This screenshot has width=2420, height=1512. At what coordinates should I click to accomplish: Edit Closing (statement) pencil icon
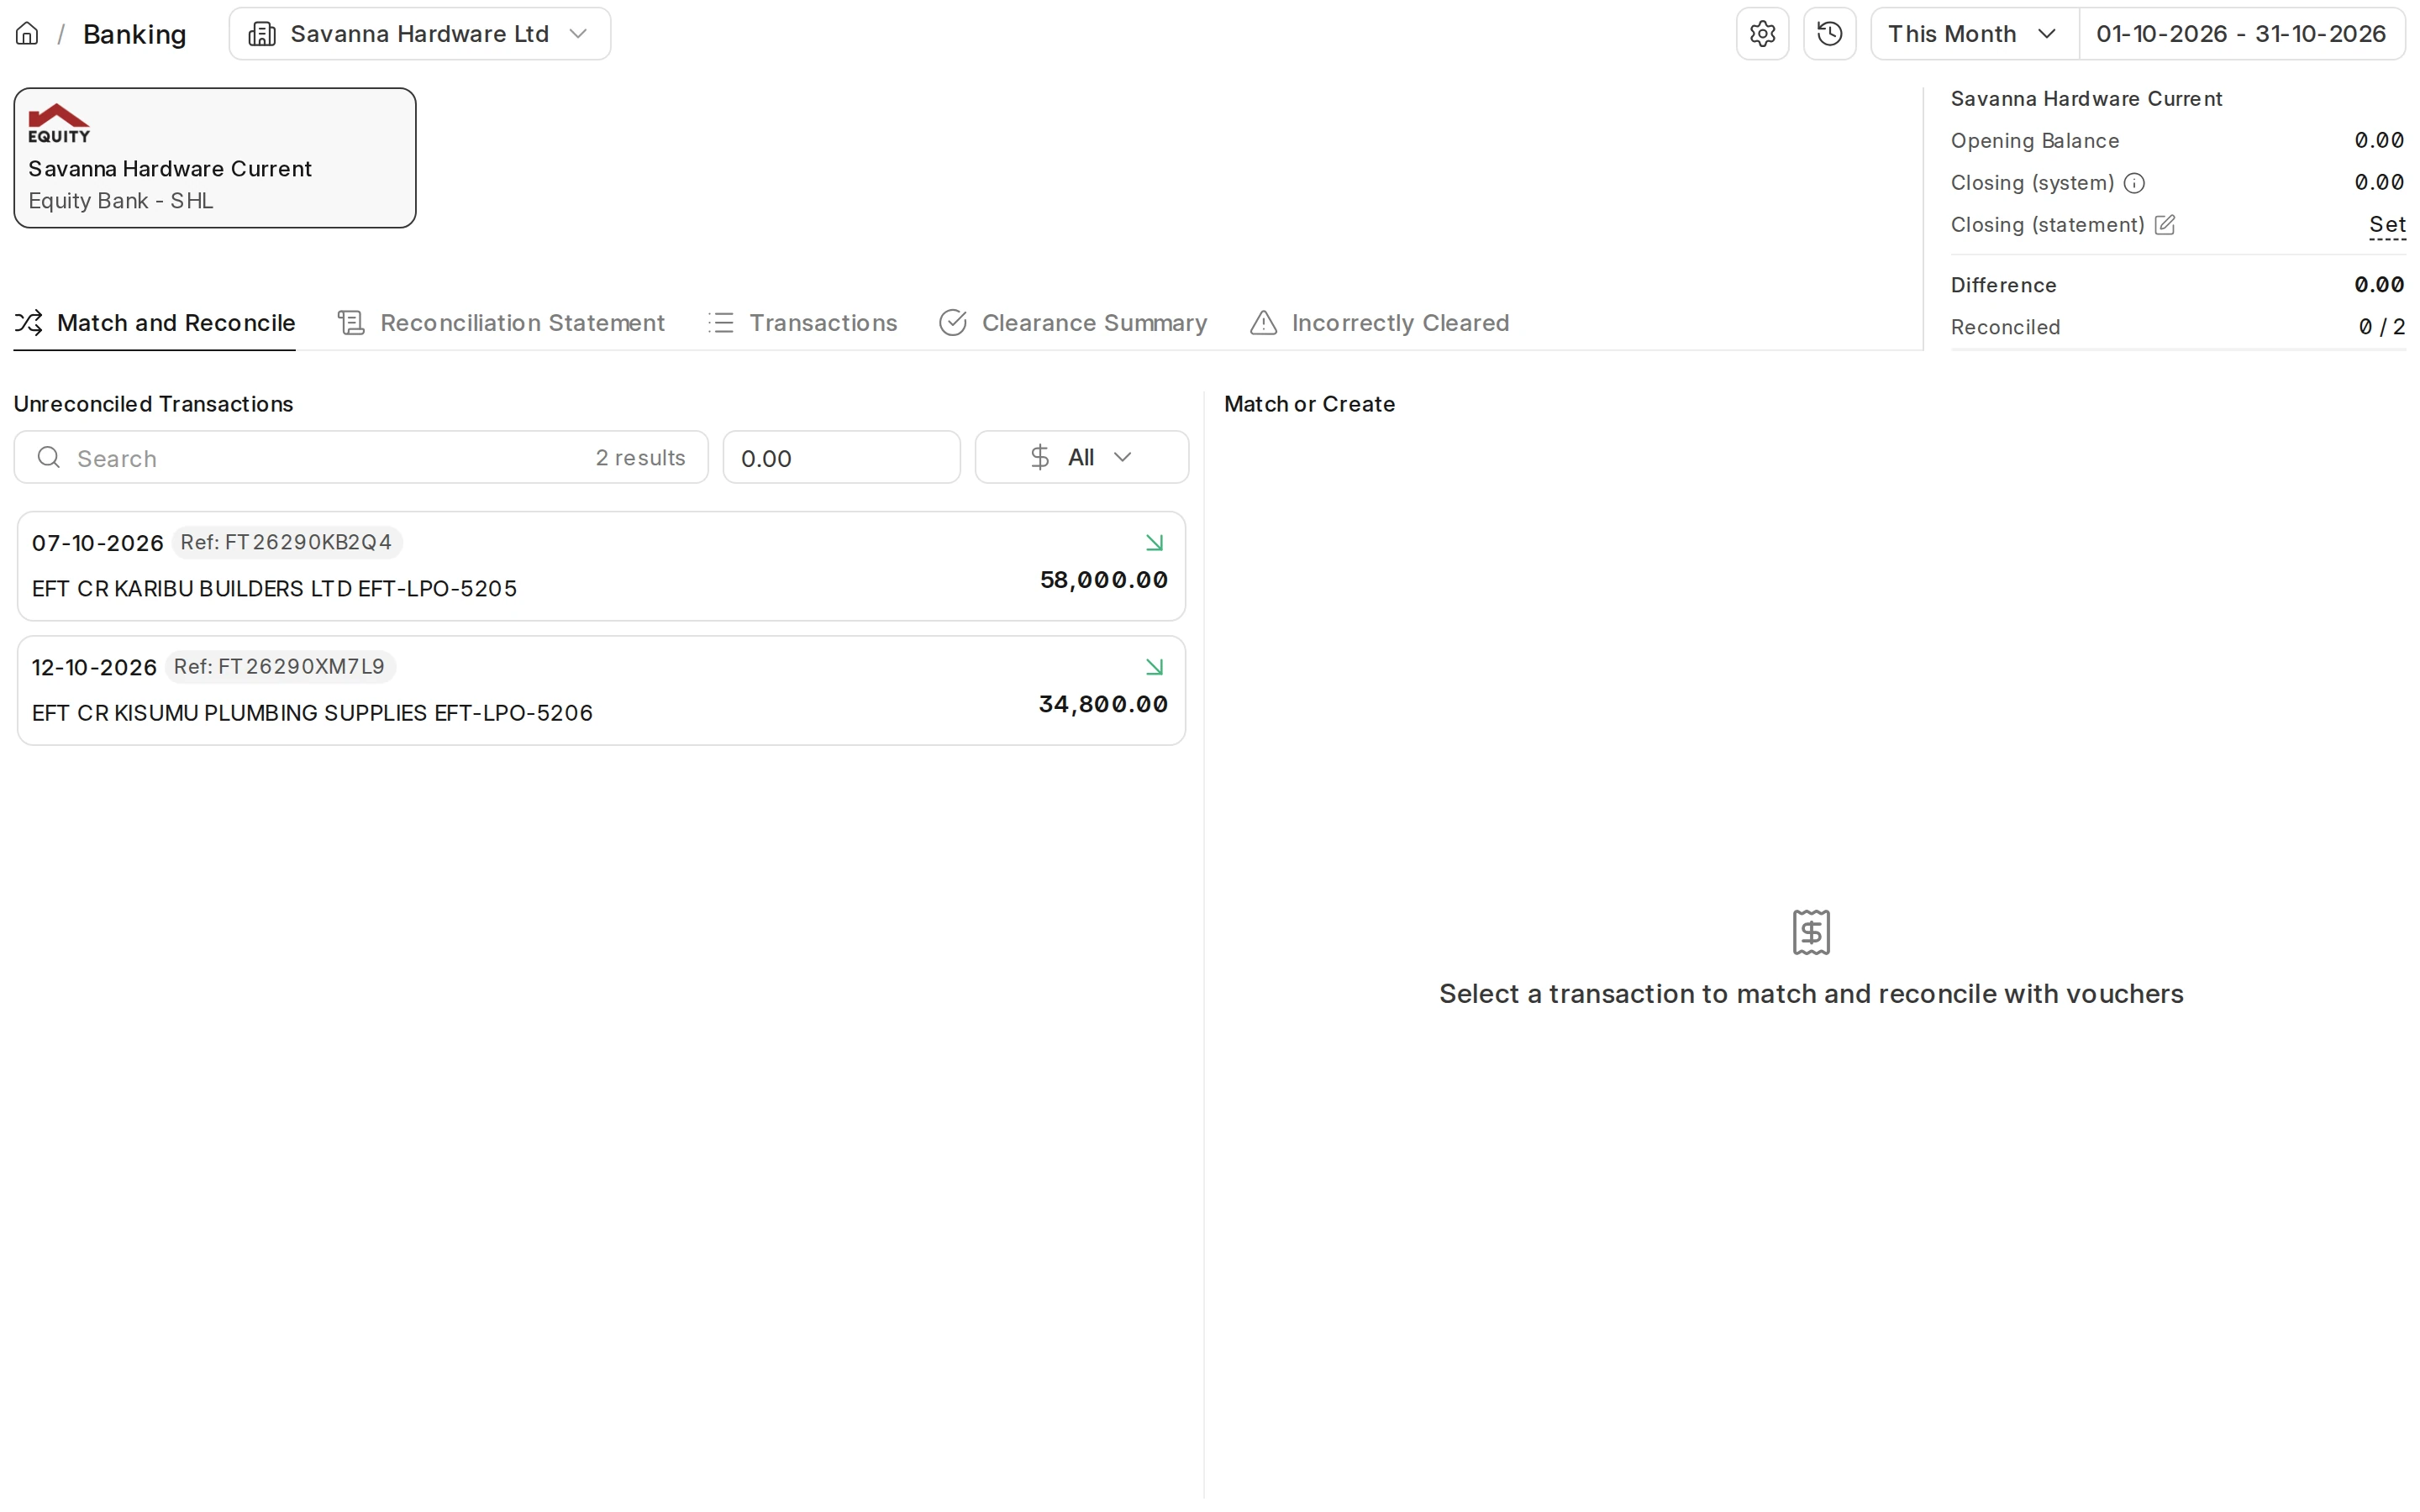(x=2165, y=225)
